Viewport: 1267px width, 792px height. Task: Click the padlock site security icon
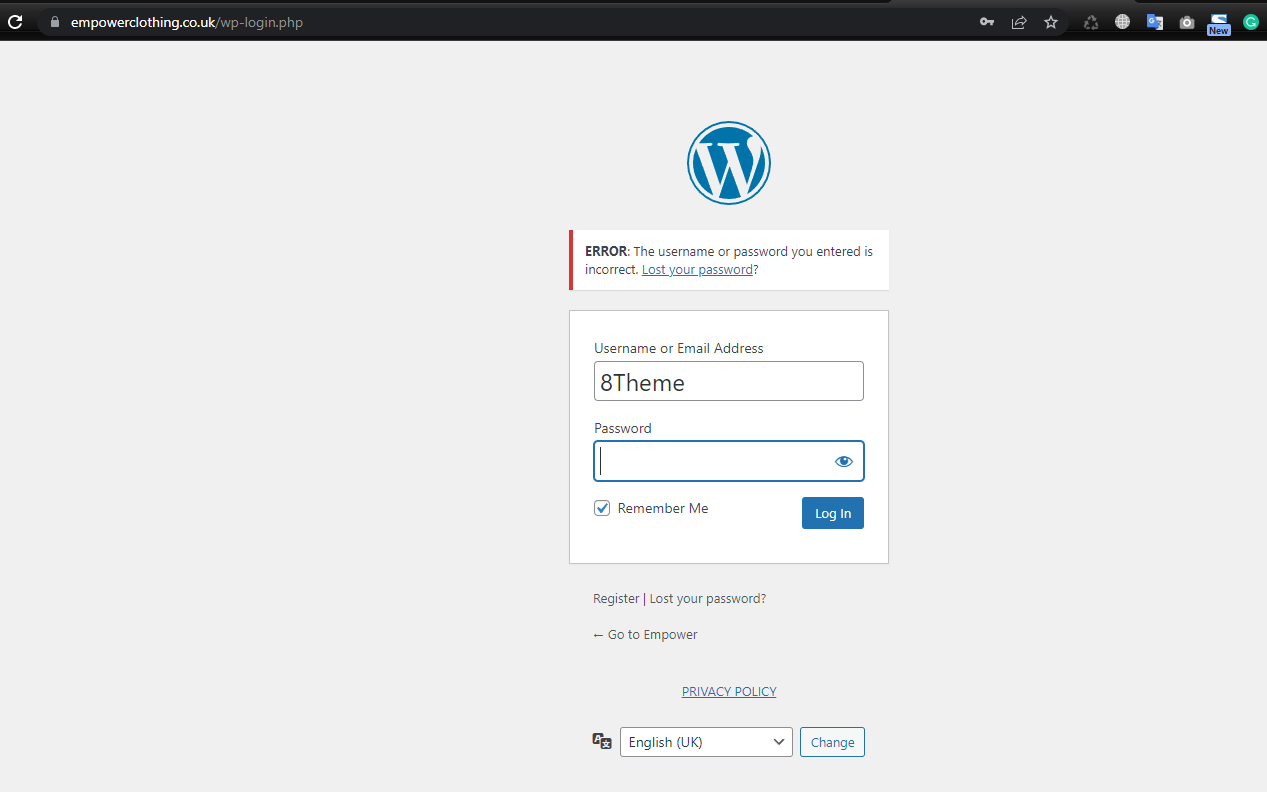(x=55, y=22)
